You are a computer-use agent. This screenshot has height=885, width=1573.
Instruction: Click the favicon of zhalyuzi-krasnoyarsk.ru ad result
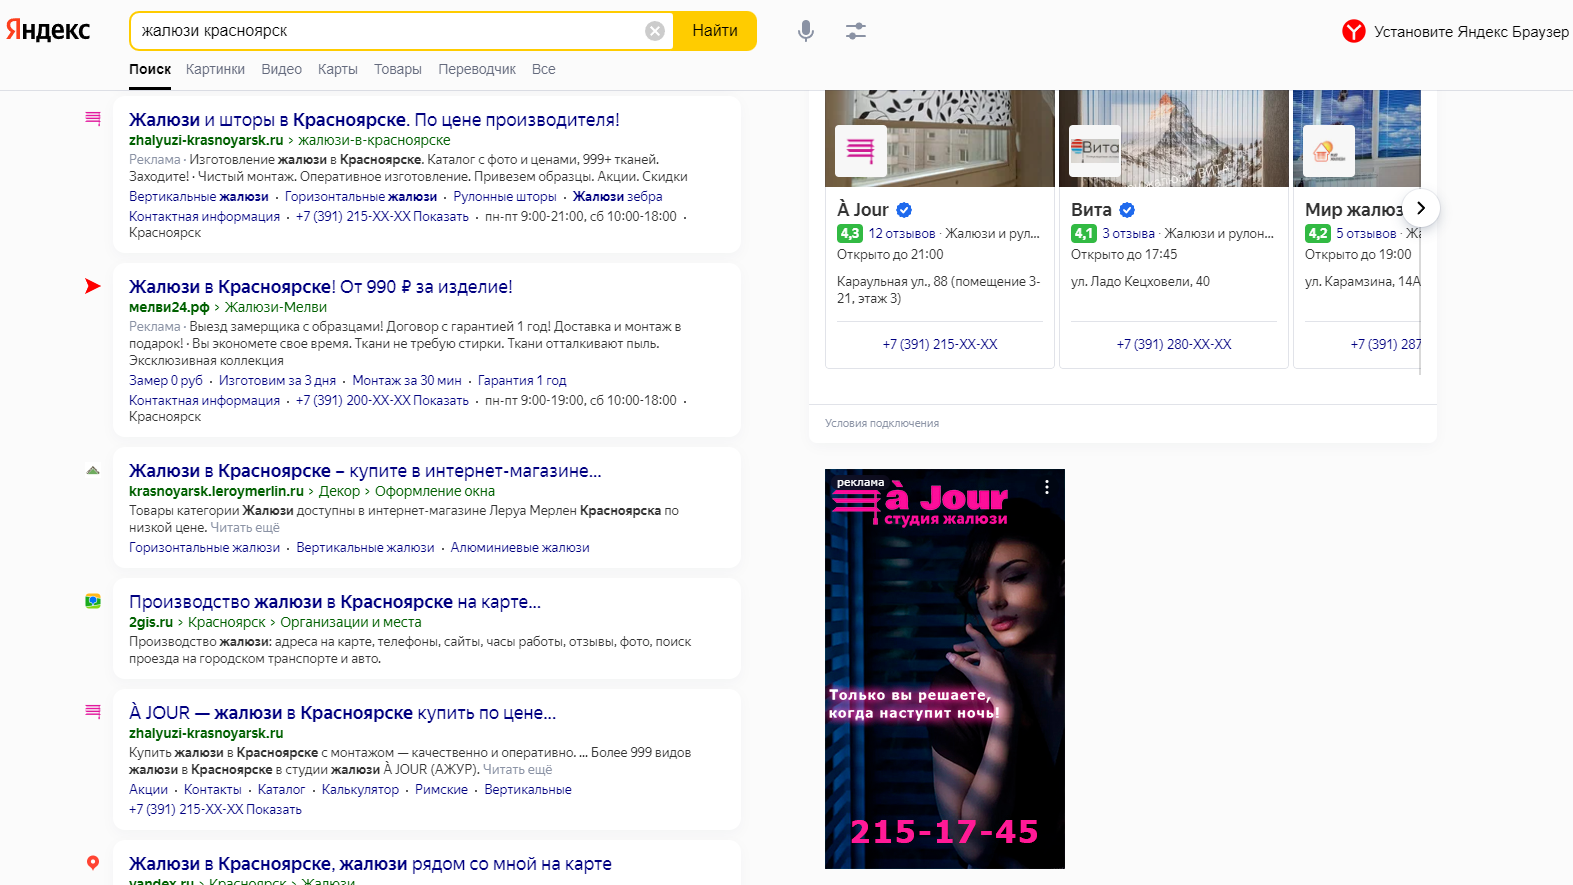click(x=93, y=119)
